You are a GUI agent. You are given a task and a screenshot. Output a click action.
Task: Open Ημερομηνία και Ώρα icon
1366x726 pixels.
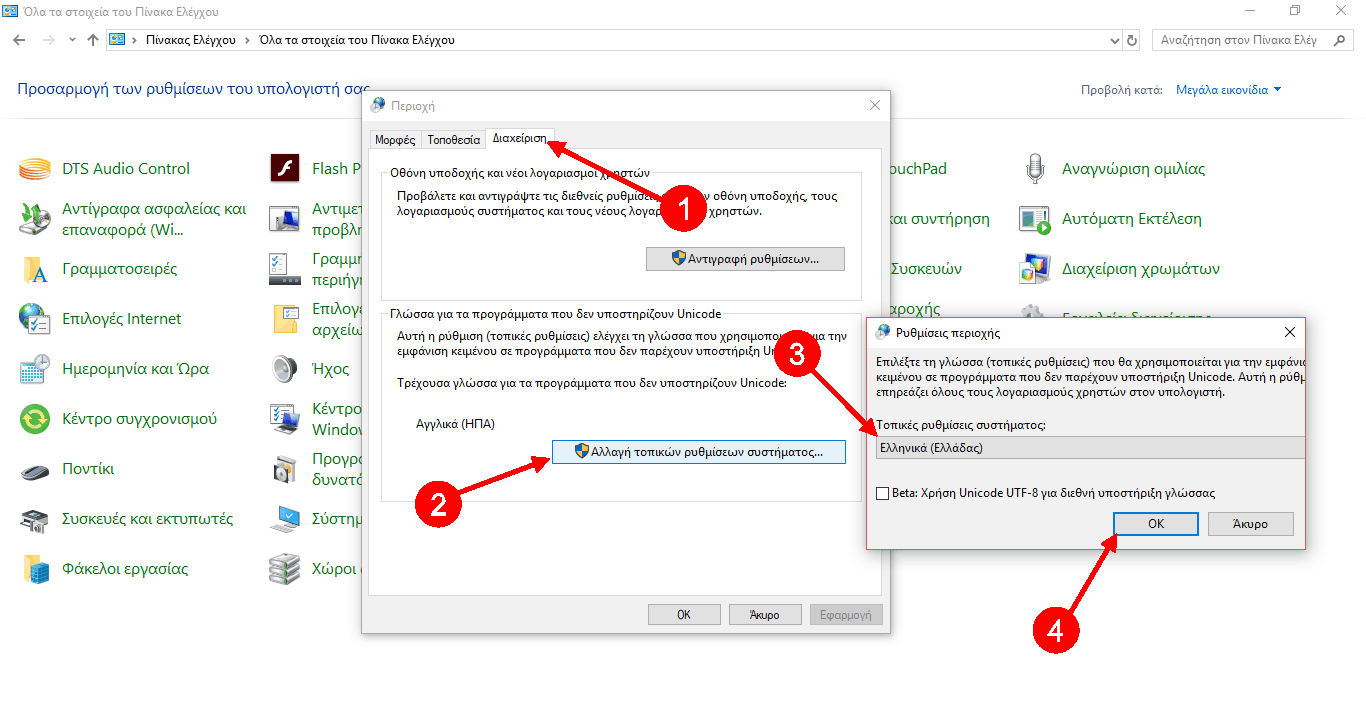[x=35, y=369]
